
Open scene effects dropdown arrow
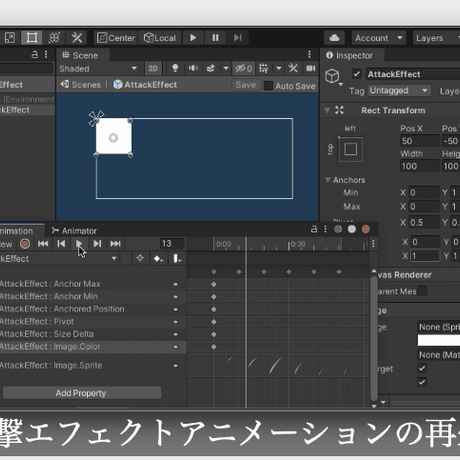[226, 69]
